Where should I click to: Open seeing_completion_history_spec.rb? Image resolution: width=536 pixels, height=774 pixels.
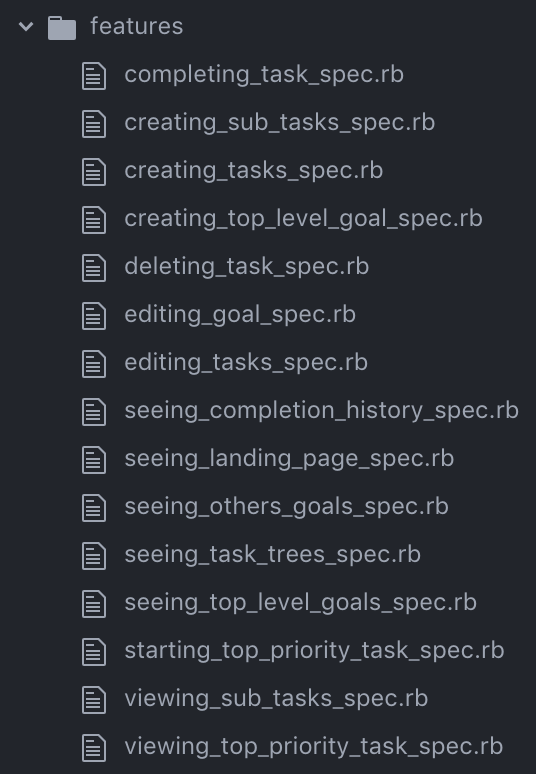pos(321,410)
